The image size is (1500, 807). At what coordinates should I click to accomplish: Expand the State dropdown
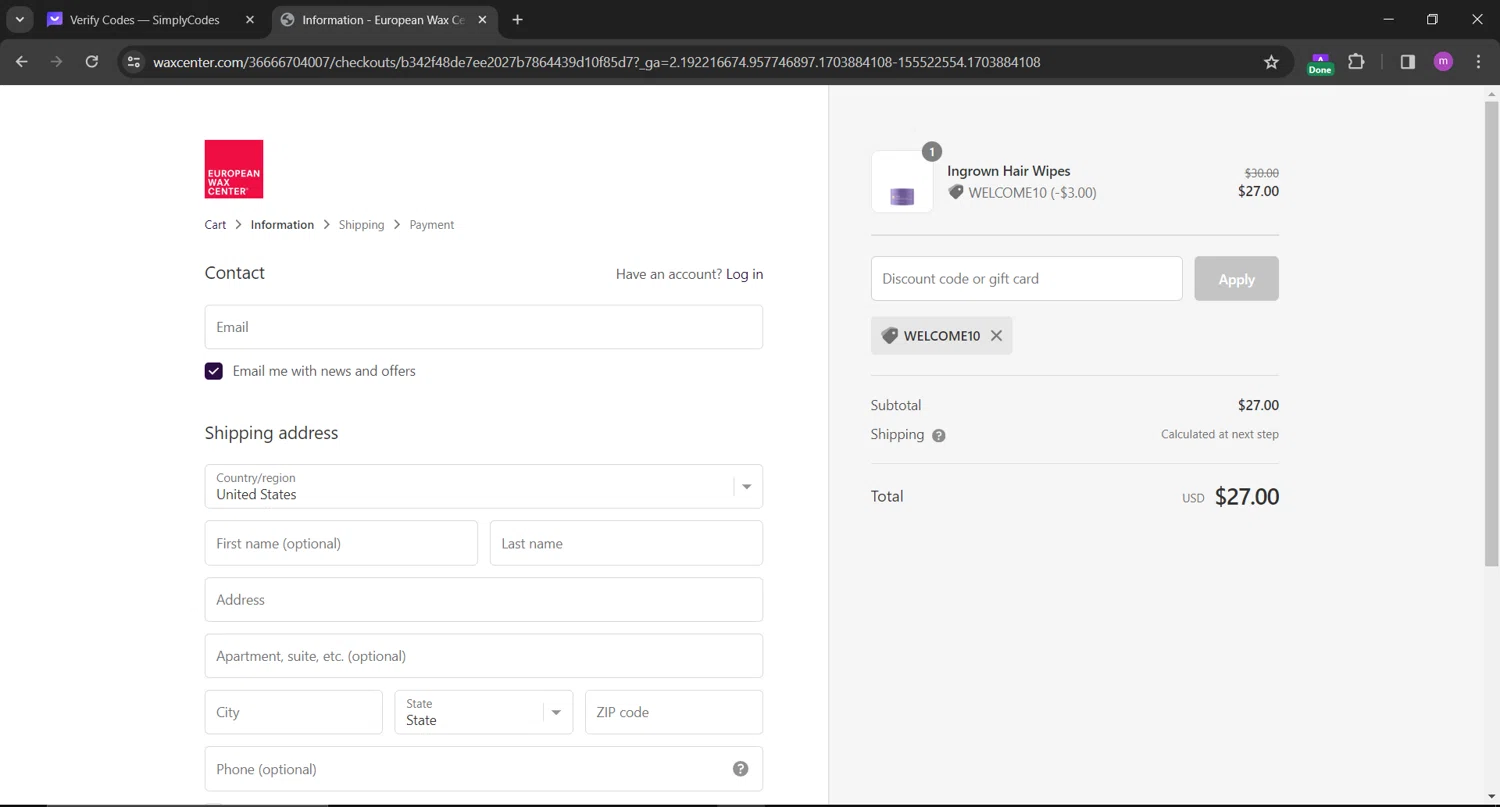click(484, 712)
